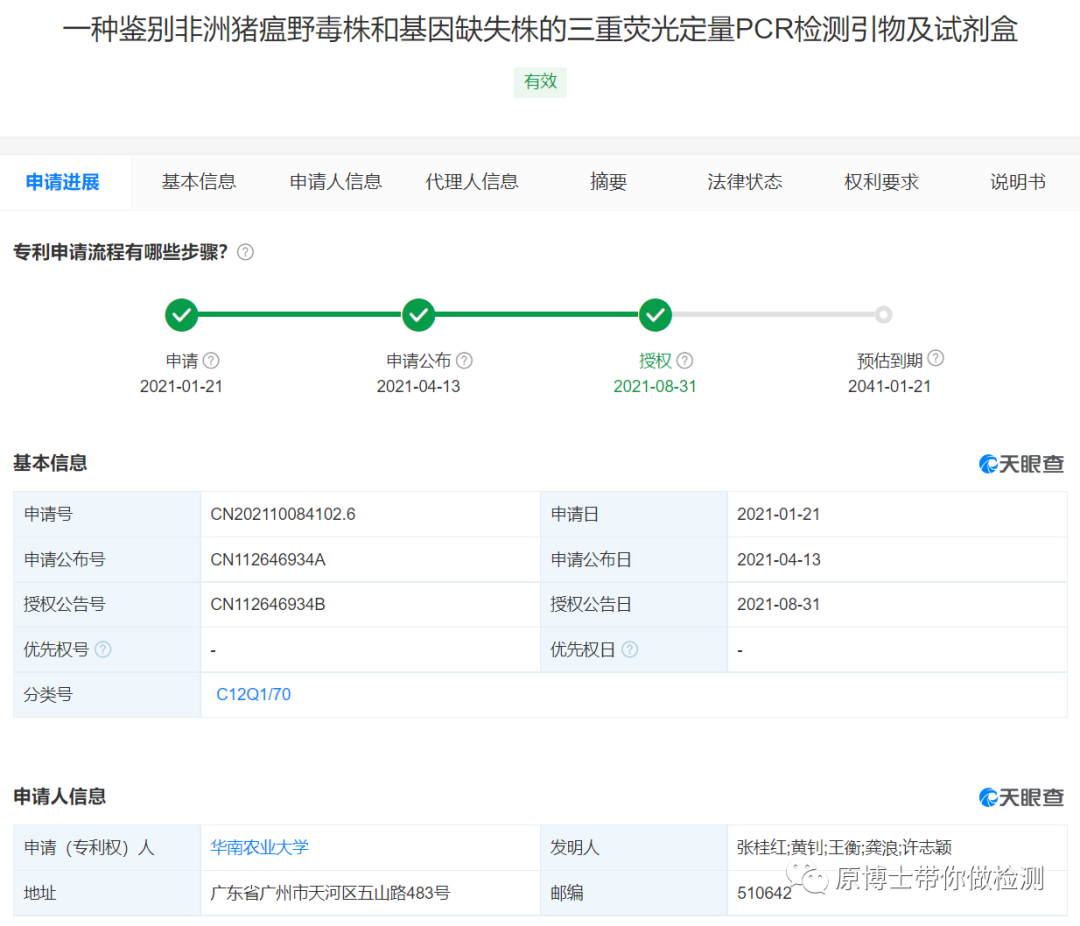Open the 权利要求 tab
This screenshot has height=926, width=1080.
[x=881, y=182]
